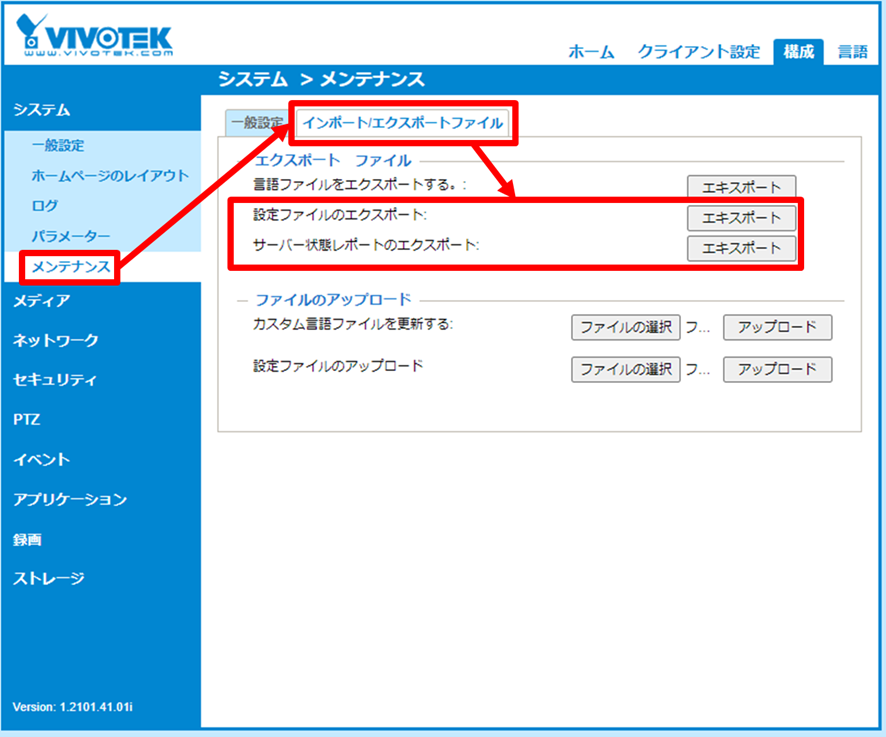Open the ログ sidebar item
The width and height of the screenshot is (886, 737).
tap(45, 206)
